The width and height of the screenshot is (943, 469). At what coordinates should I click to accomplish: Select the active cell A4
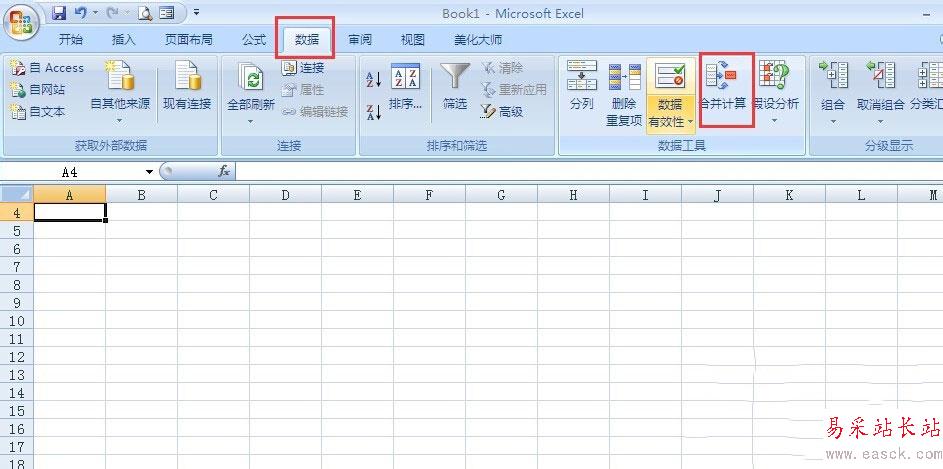point(70,212)
